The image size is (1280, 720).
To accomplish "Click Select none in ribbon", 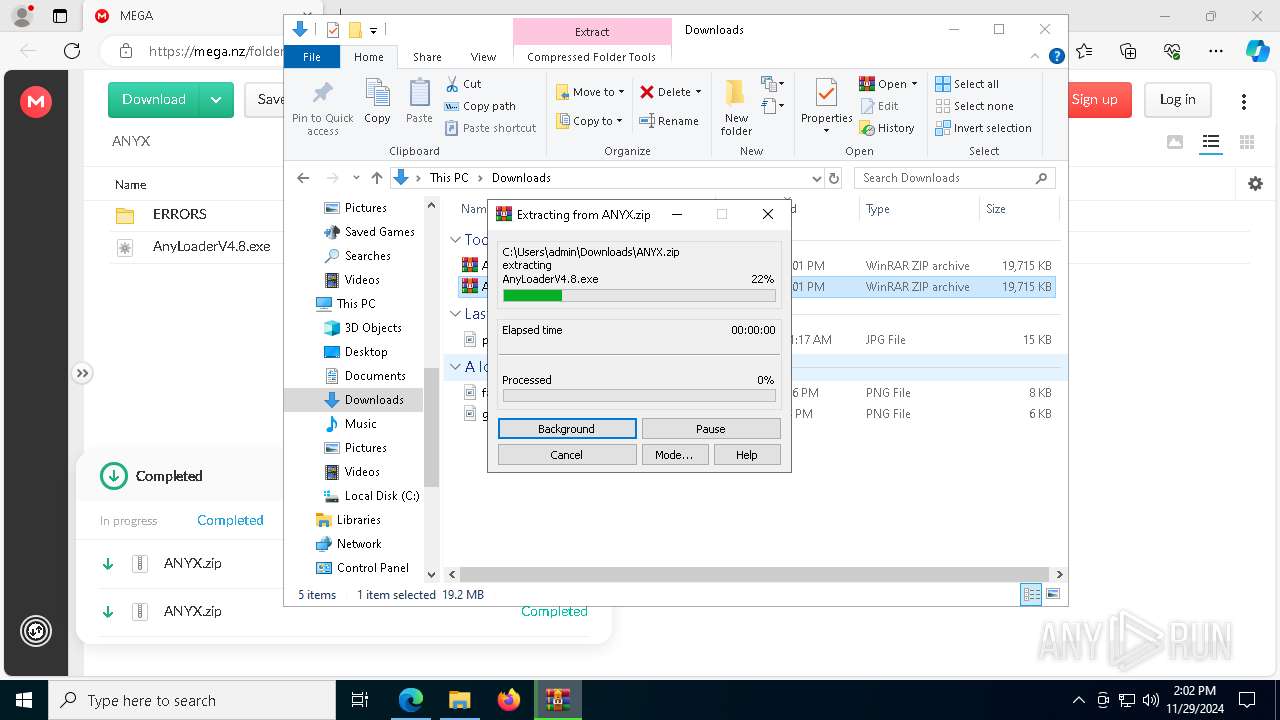I will click(974, 106).
